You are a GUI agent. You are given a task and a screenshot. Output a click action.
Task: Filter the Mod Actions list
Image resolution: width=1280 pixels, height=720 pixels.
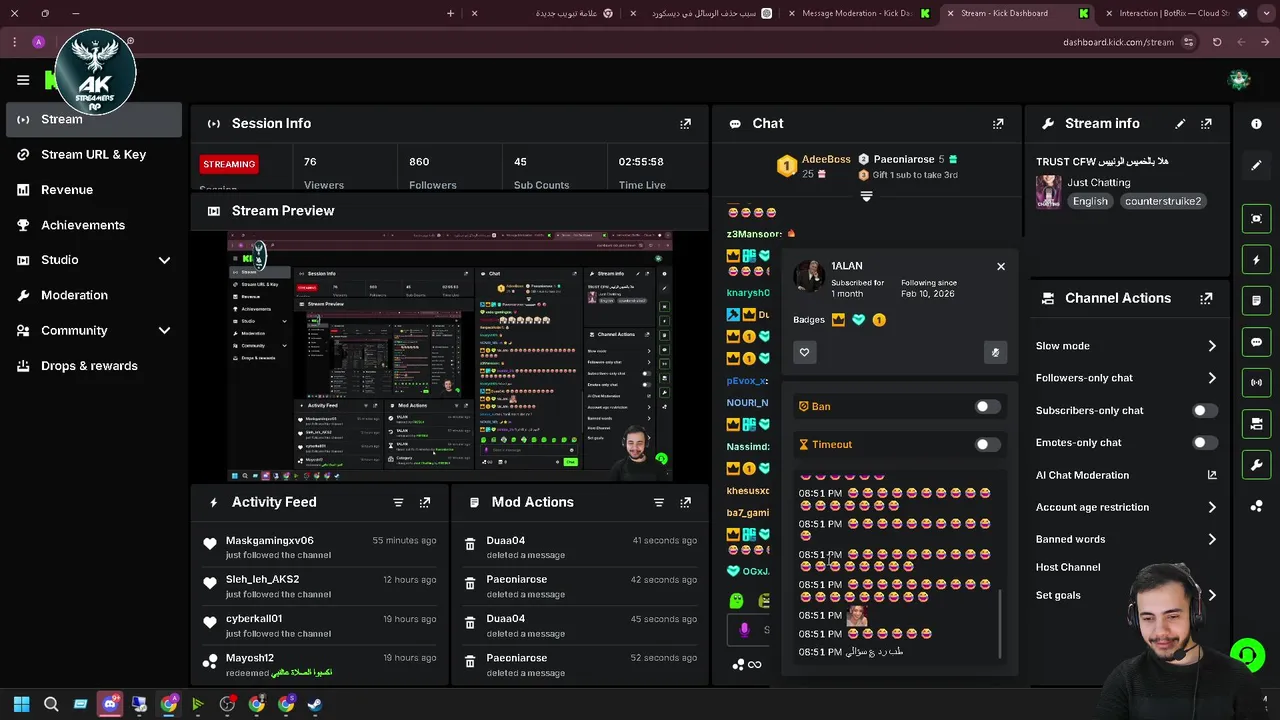[659, 503]
